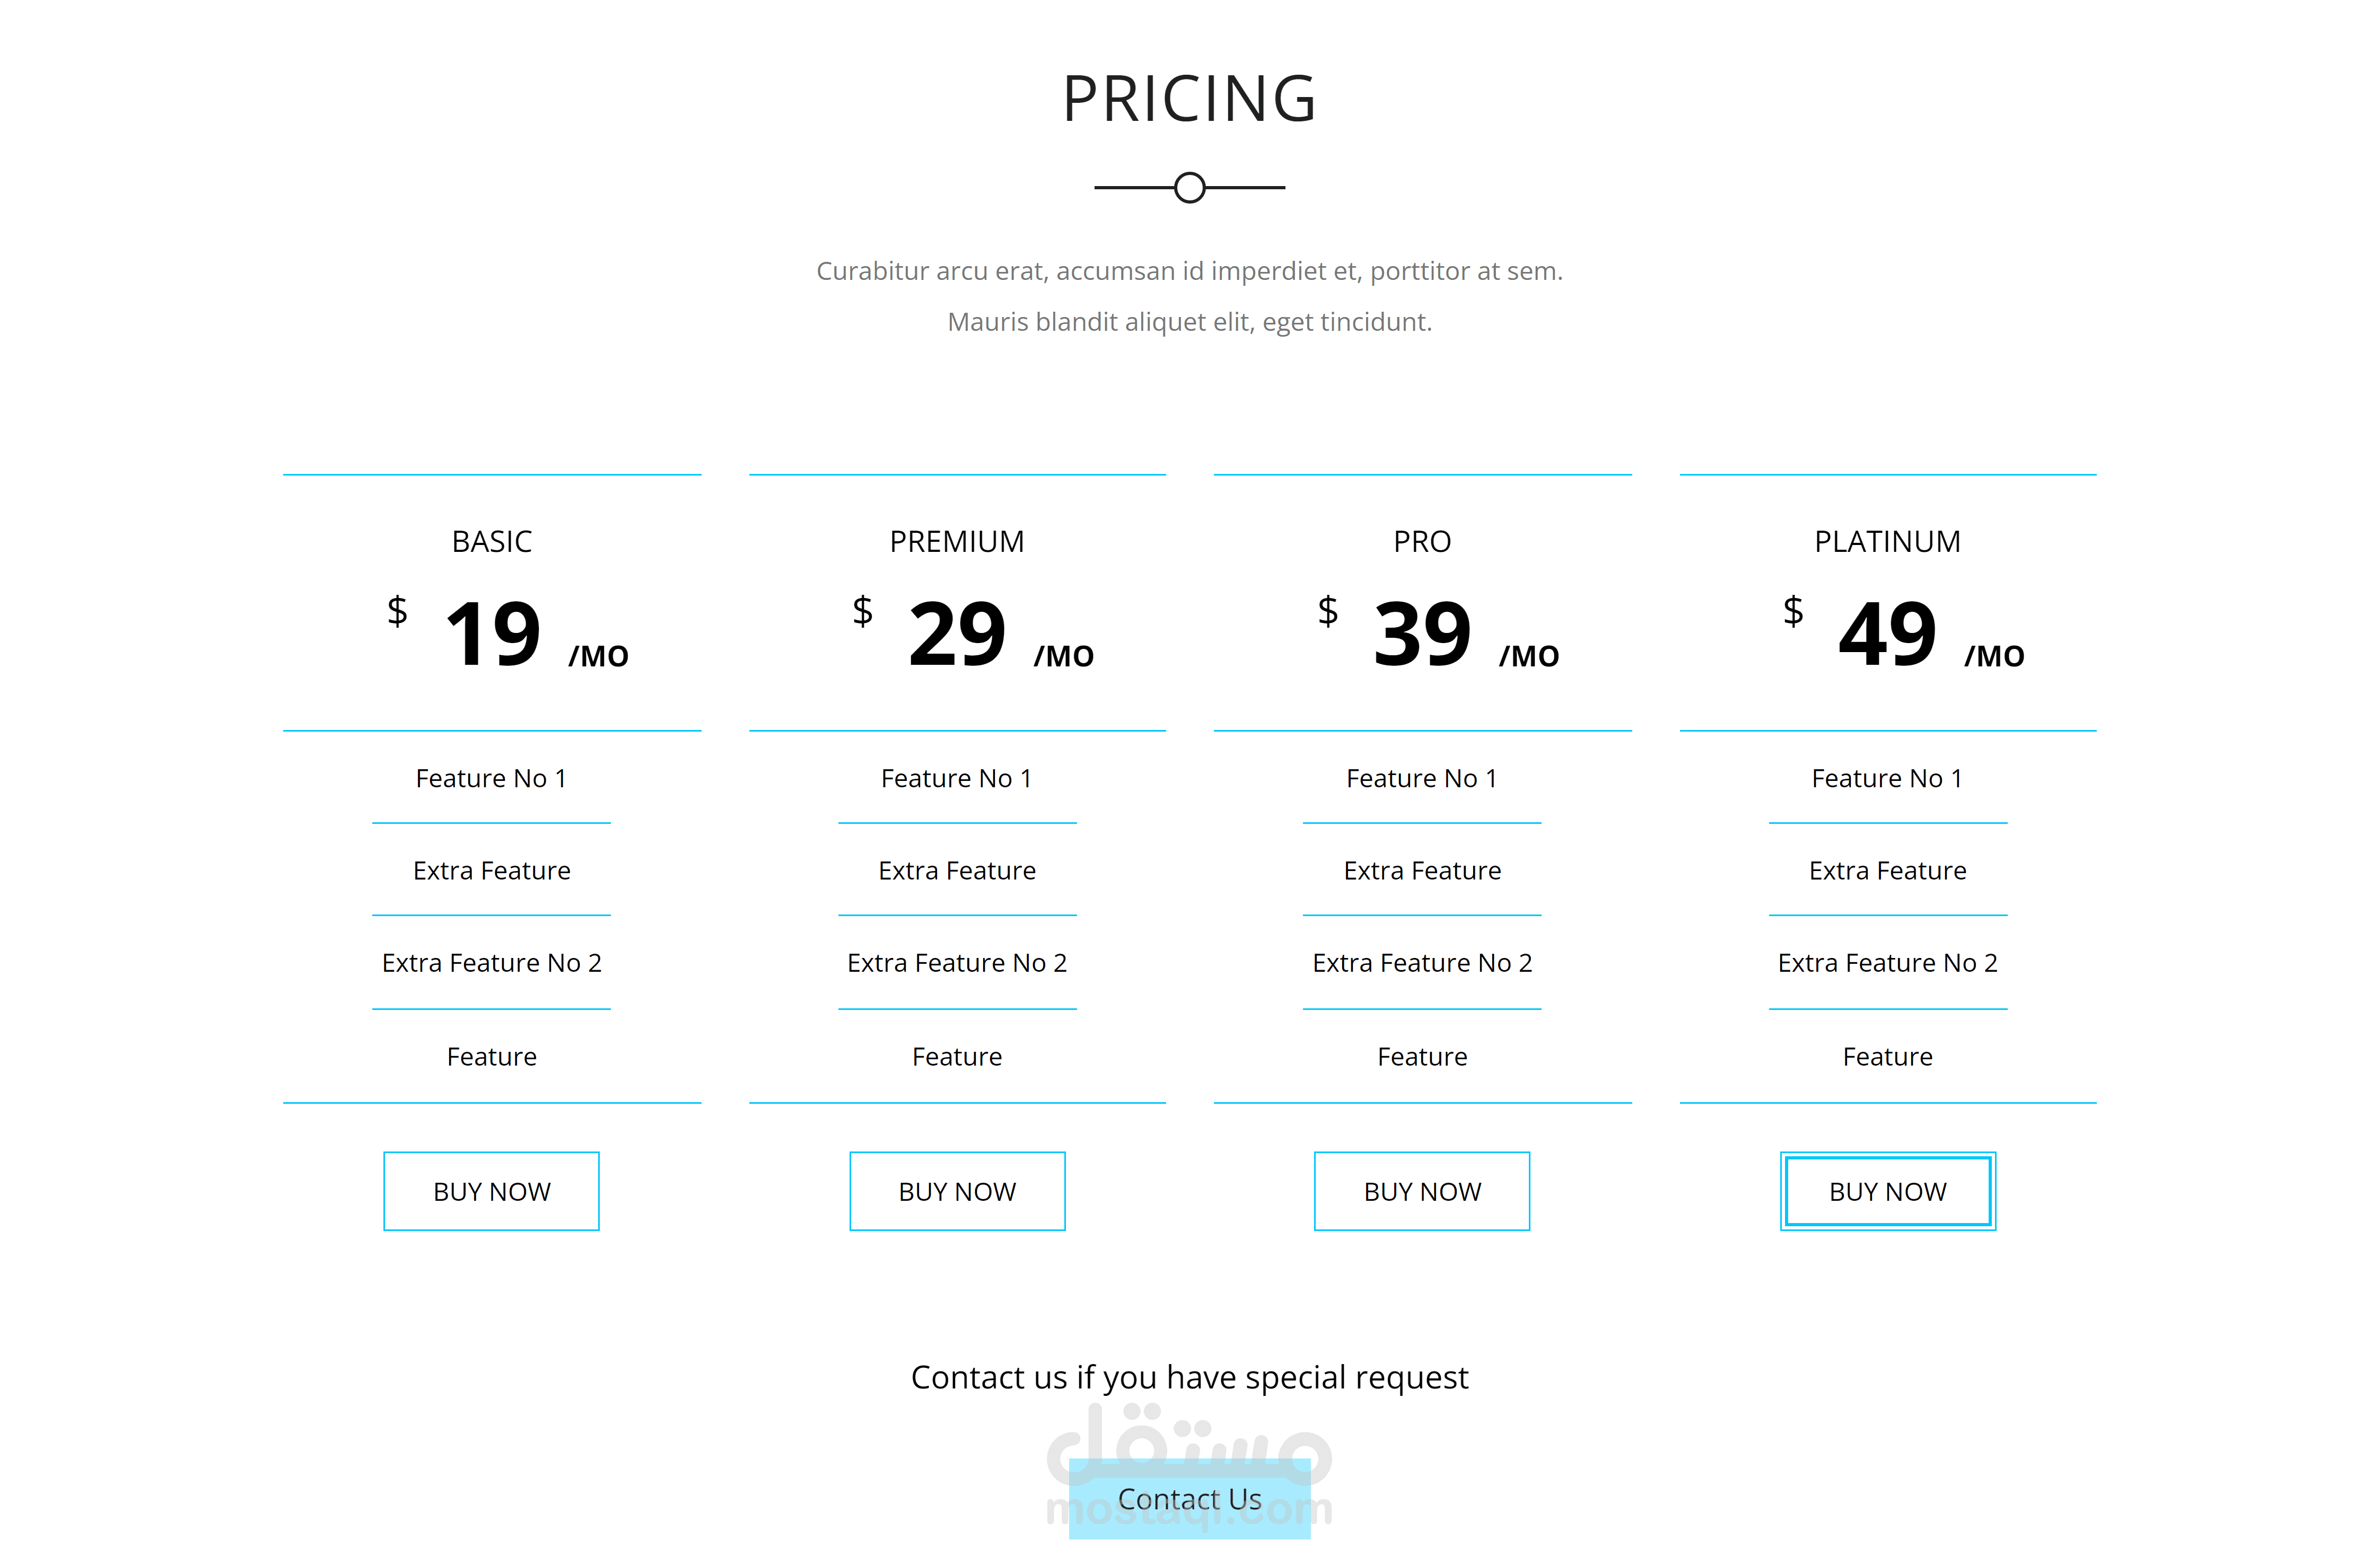Click the PRICING page heading
Image resolution: width=2380 pixels, height=1565 pixels.
[1189, 99]
